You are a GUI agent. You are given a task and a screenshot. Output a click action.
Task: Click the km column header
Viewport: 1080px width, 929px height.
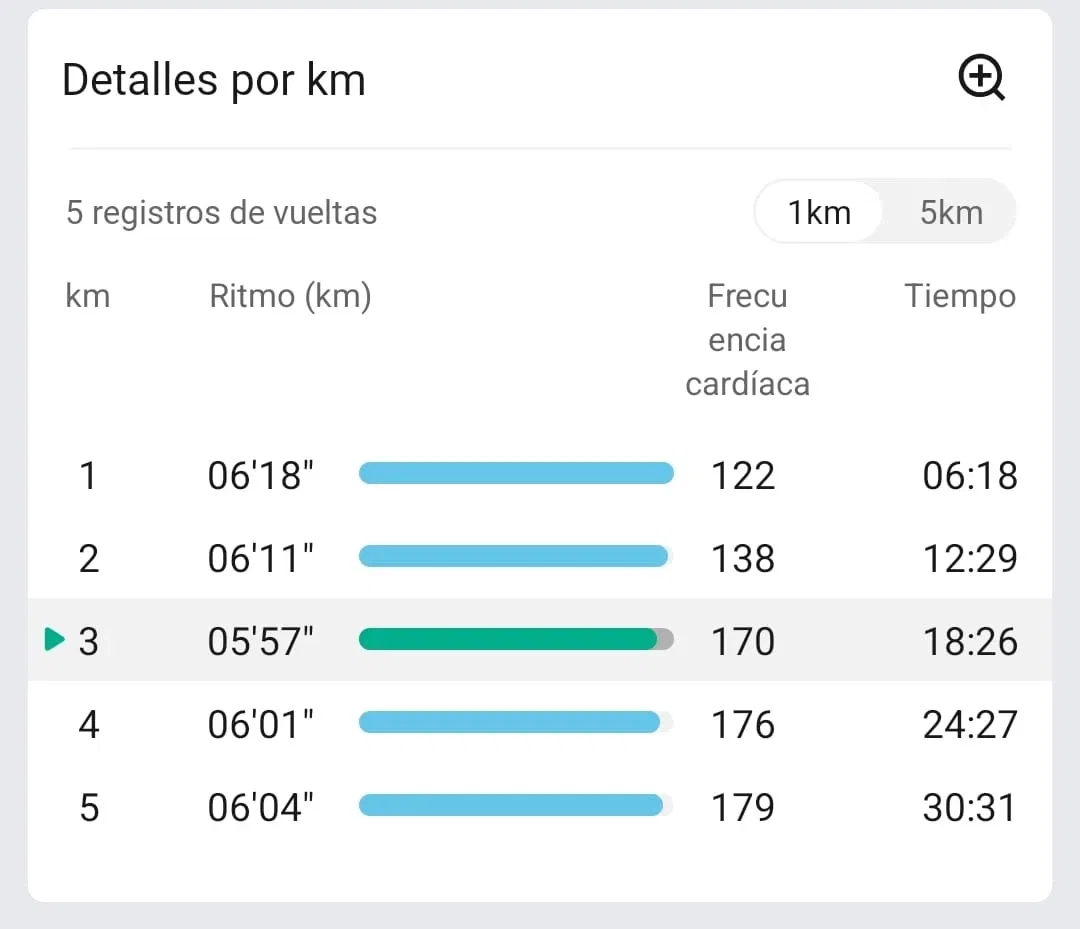click(x=87, y=297)
